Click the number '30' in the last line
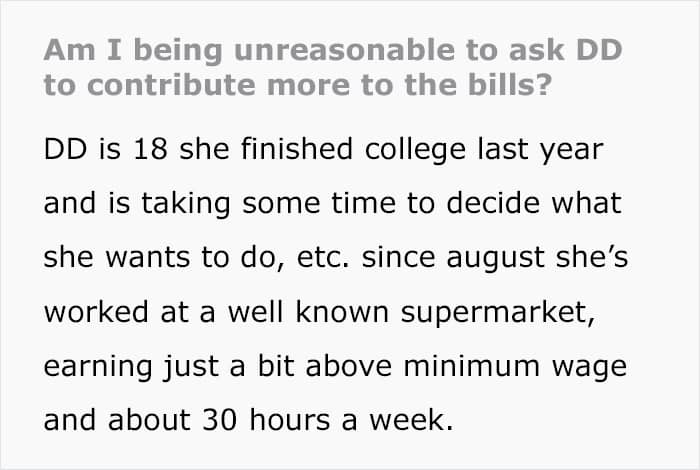The width and height of the screenshot is (700, 470). tap(220, 420)
